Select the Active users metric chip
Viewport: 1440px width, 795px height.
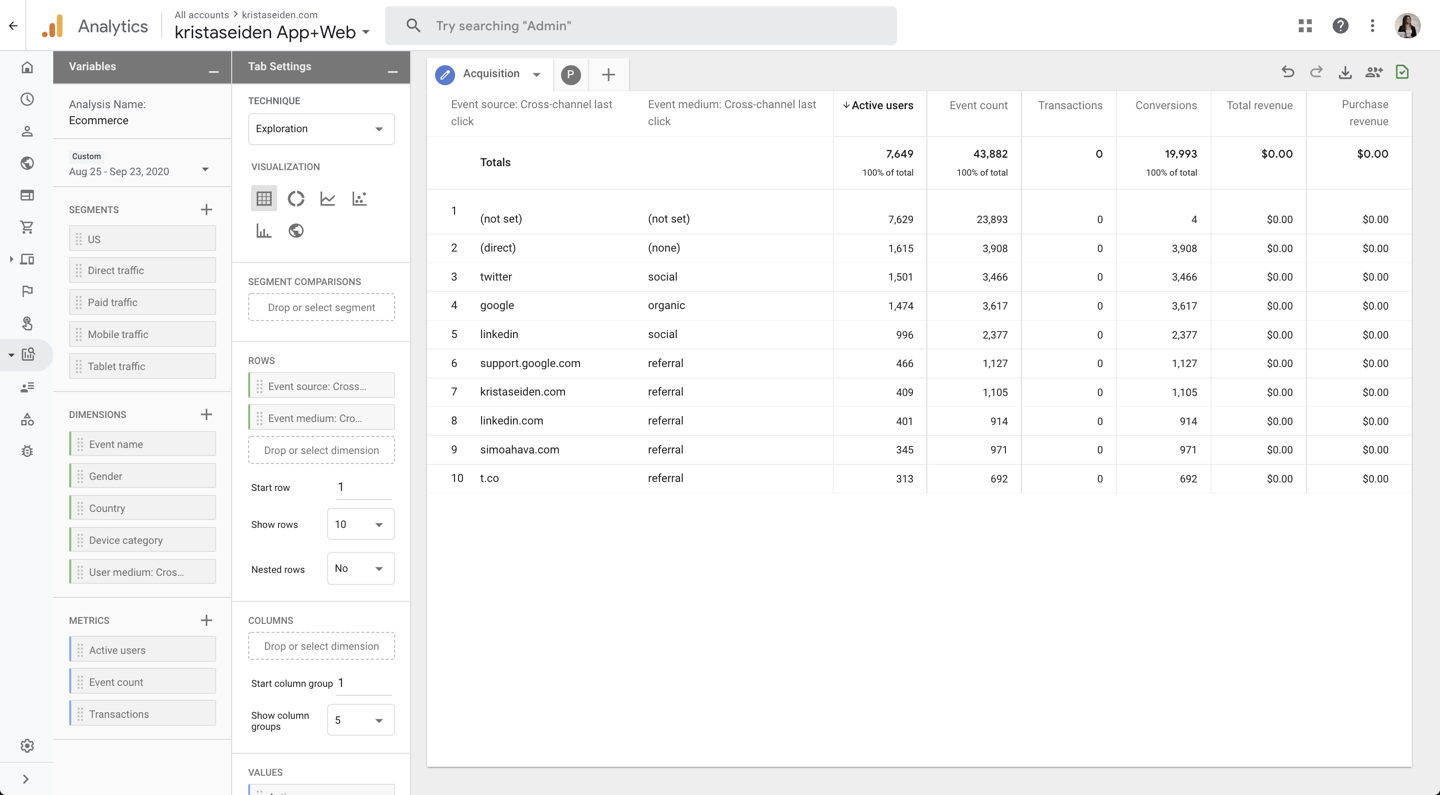click(142, 651)
